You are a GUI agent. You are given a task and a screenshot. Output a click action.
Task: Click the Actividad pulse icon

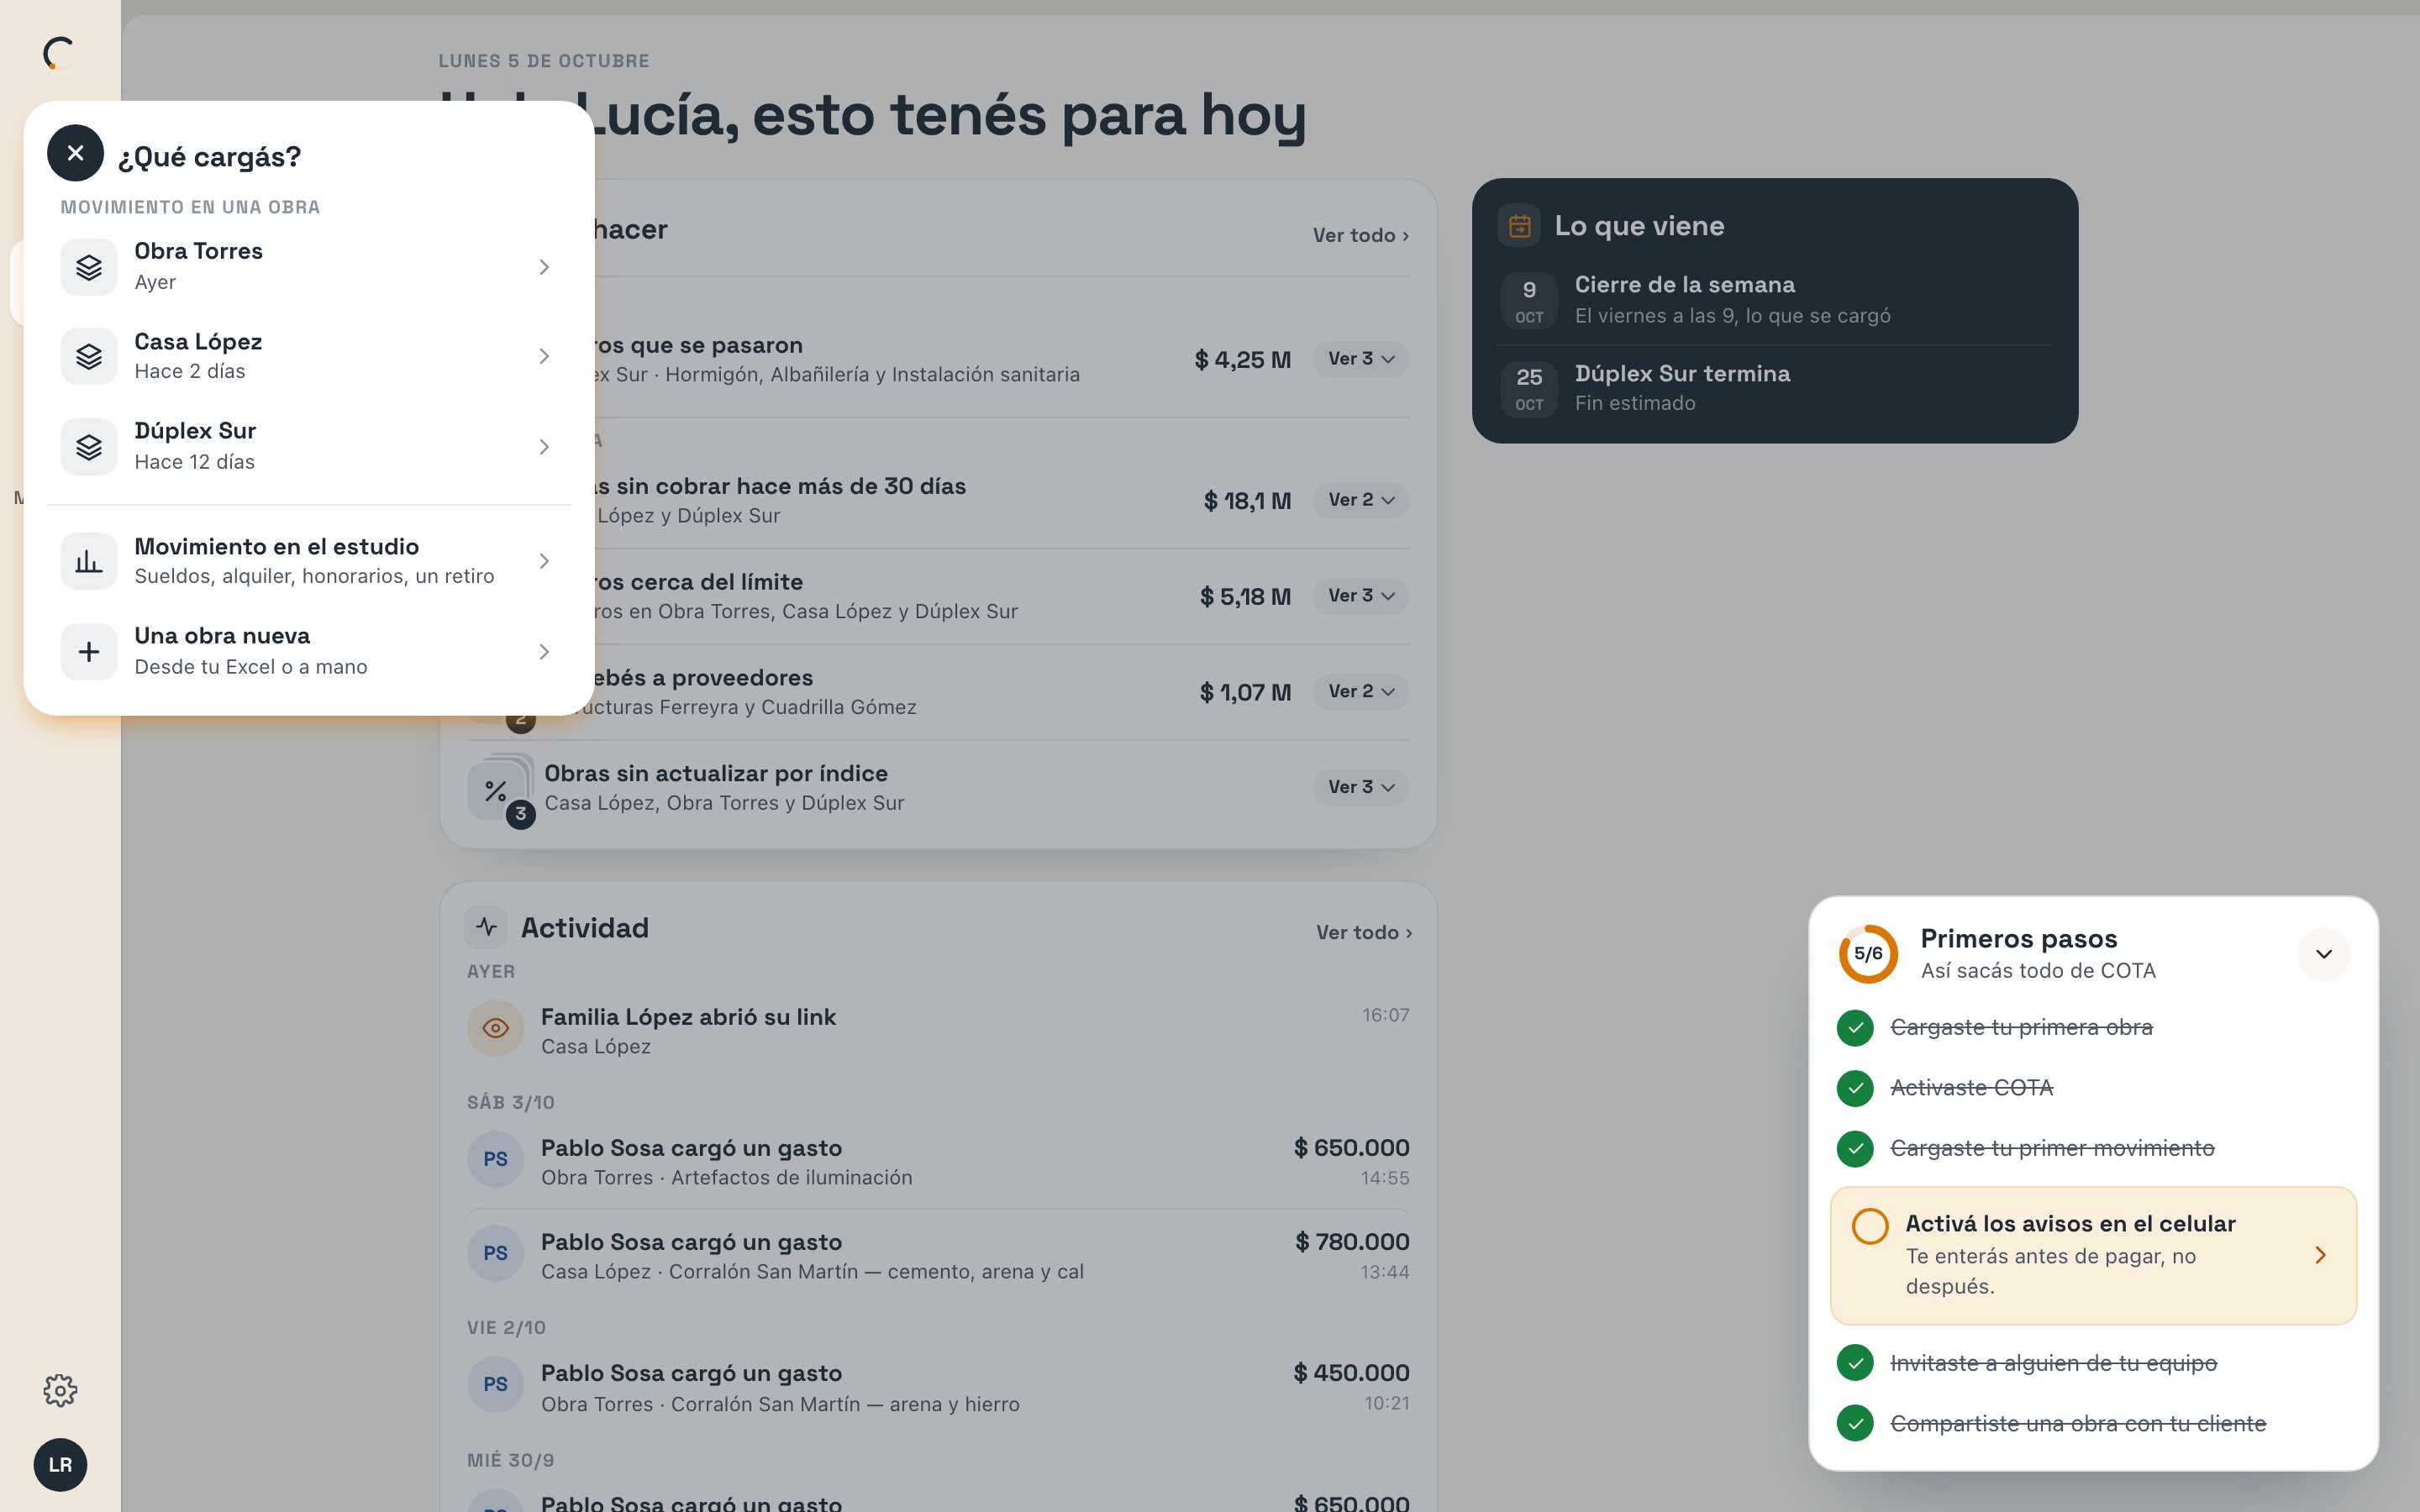point(486,927)
